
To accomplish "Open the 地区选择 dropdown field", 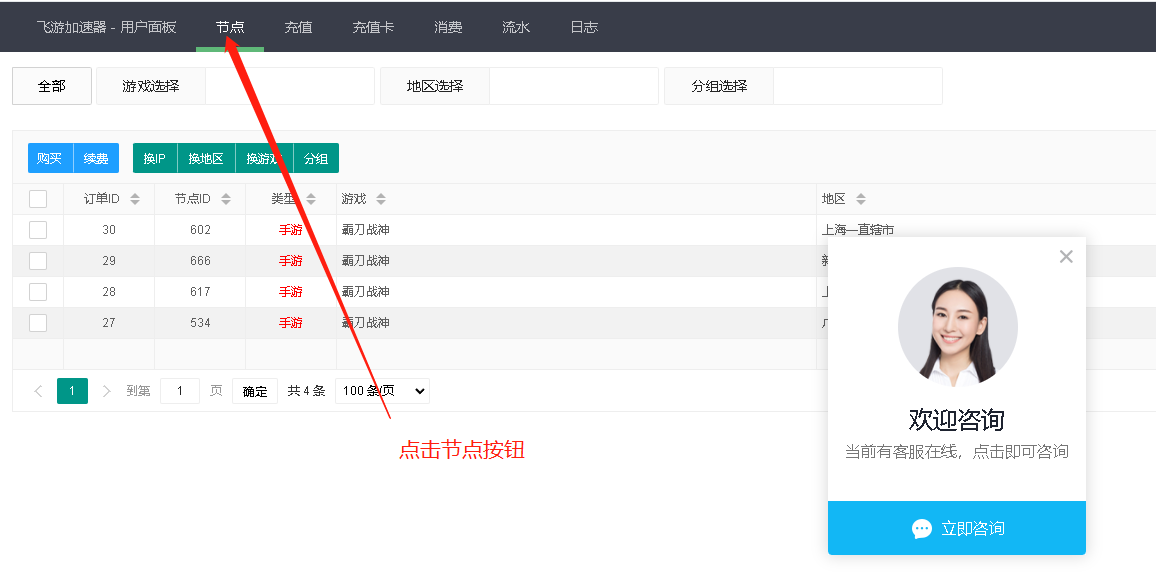I will pyautogui.click(x=574, y=86).
